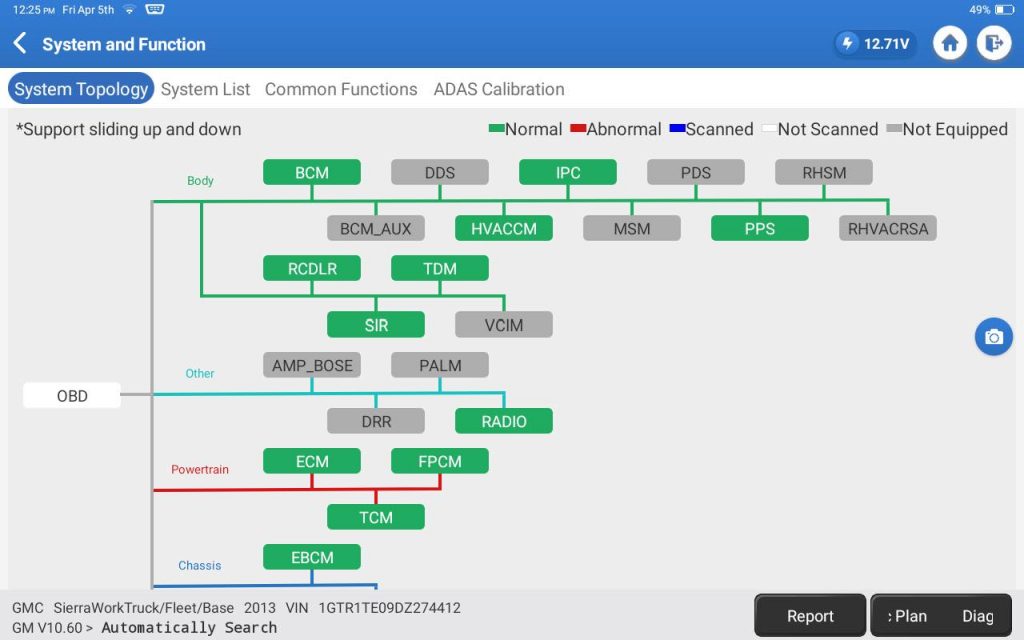Viewport: 1024px width, 640px height.
Task: Tap the Plan Diag button
Action: [939, 616]
